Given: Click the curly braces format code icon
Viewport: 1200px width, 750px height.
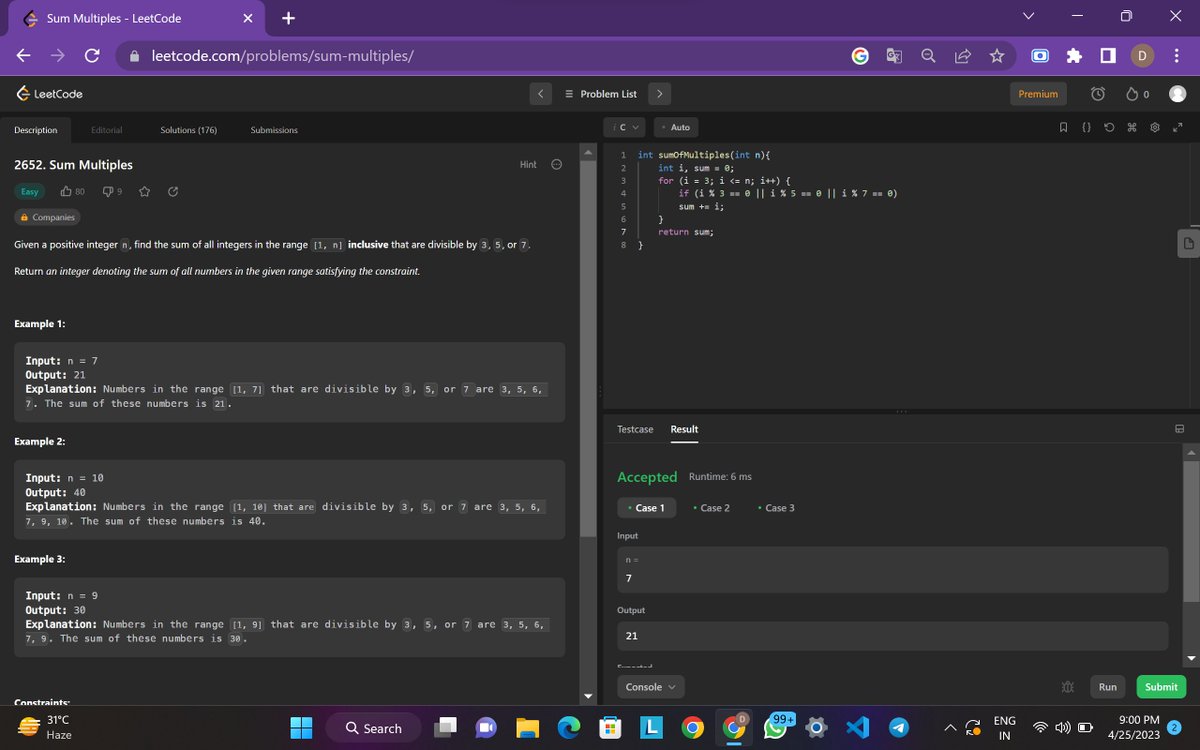Looking at the screenshot, I should point(1086,127).
